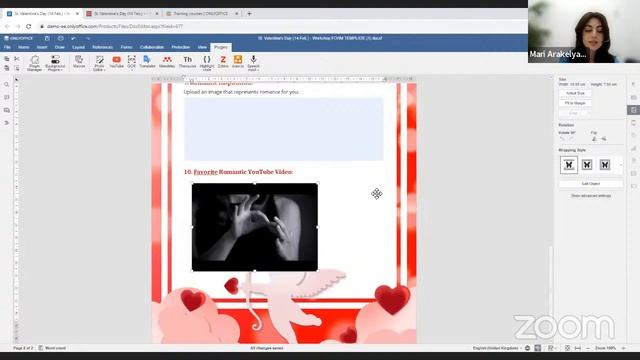Open paragraph settings in right sidebar

click(633, 84)
